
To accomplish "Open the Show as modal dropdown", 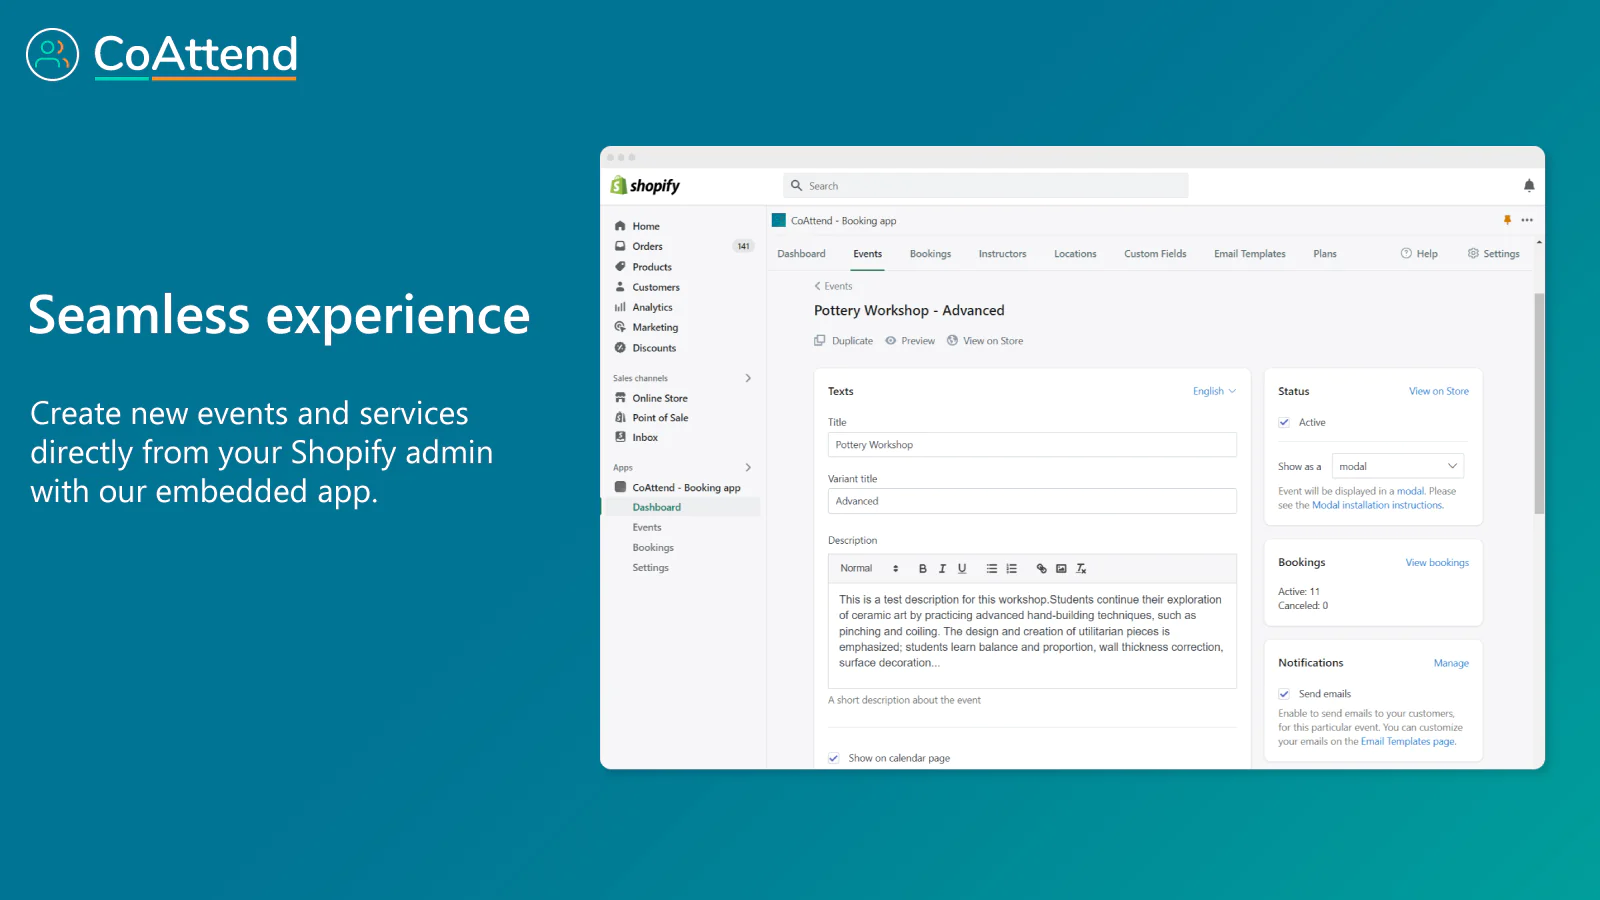I will click(1398, 466).
